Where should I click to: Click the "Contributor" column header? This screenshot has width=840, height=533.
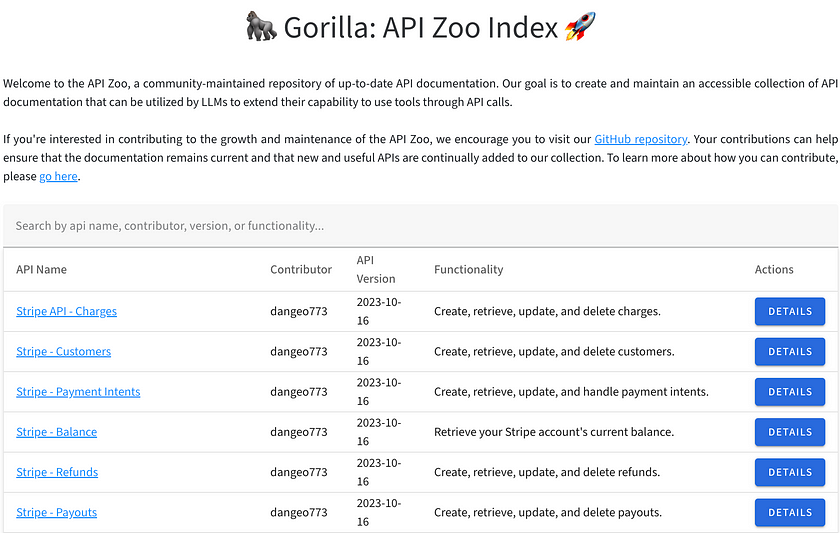click(x=301, y=269)
